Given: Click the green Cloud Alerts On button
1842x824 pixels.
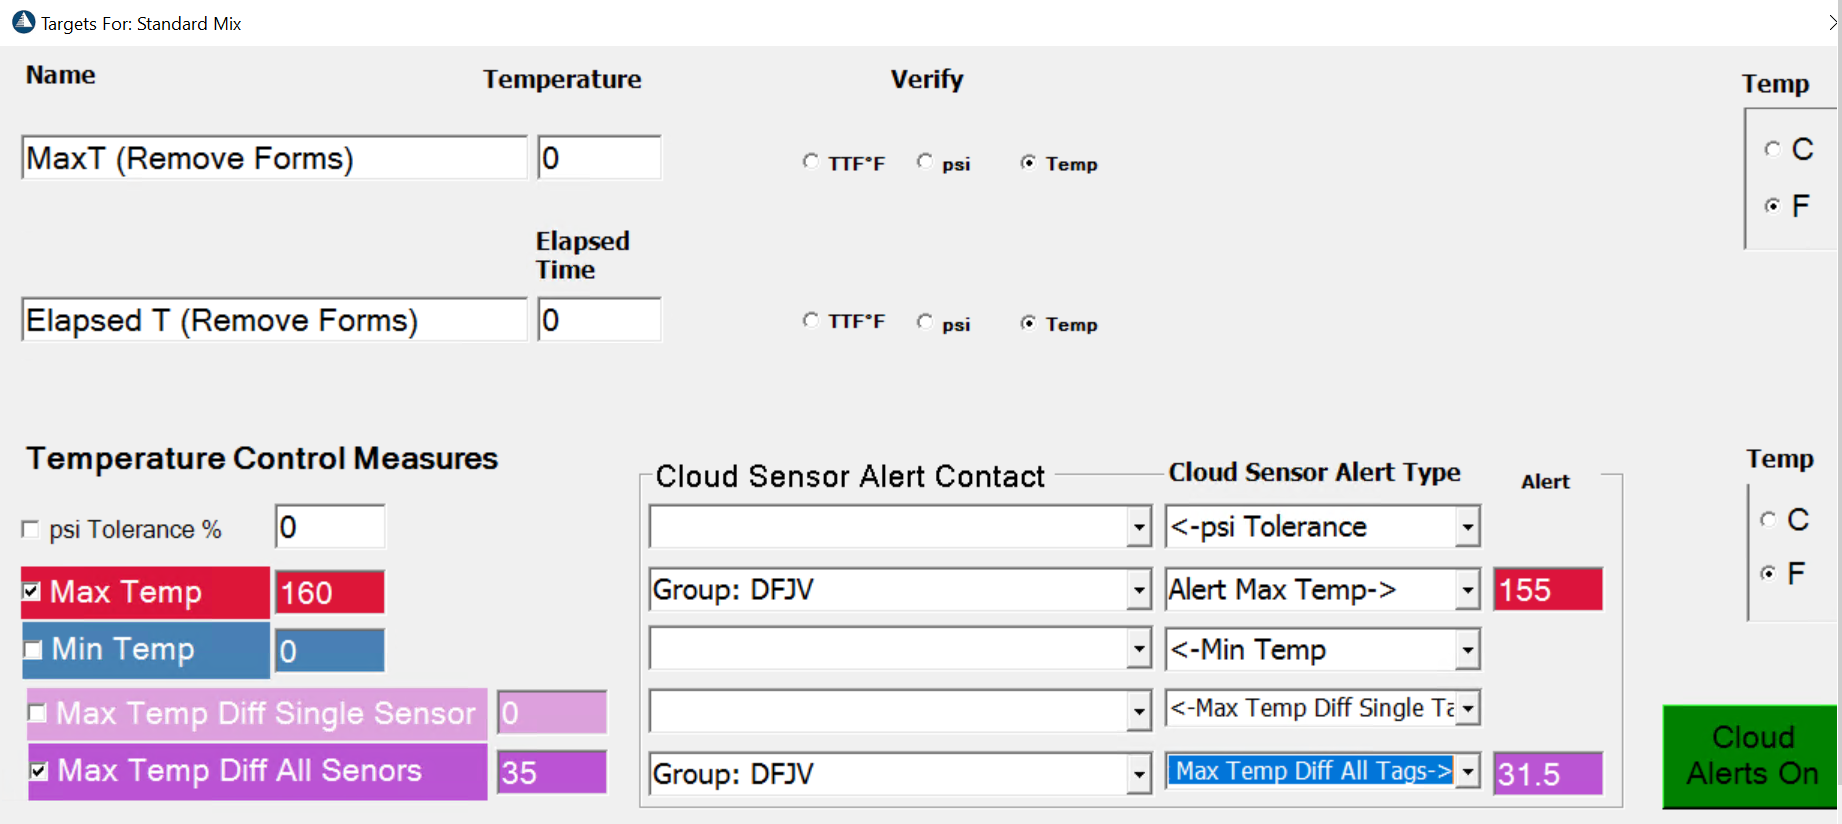Looking at the screenshot, I should coord(1750,756).
